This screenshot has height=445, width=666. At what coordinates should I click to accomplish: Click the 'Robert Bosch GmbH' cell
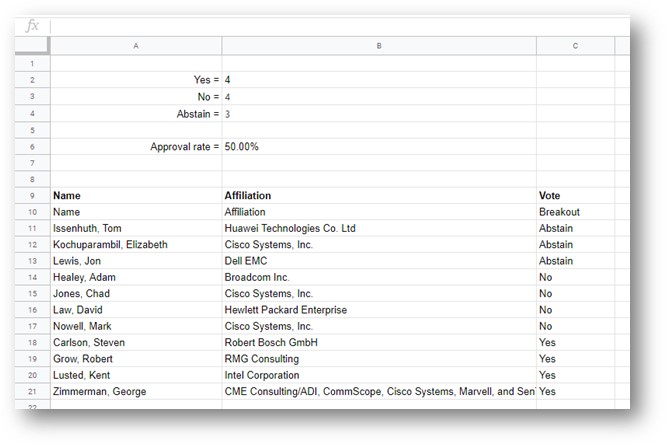379,343
